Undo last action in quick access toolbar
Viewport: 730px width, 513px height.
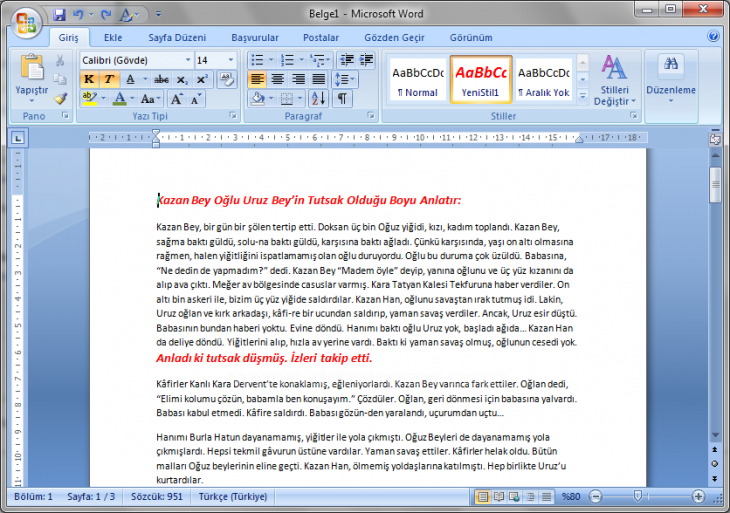click(78, 15)
